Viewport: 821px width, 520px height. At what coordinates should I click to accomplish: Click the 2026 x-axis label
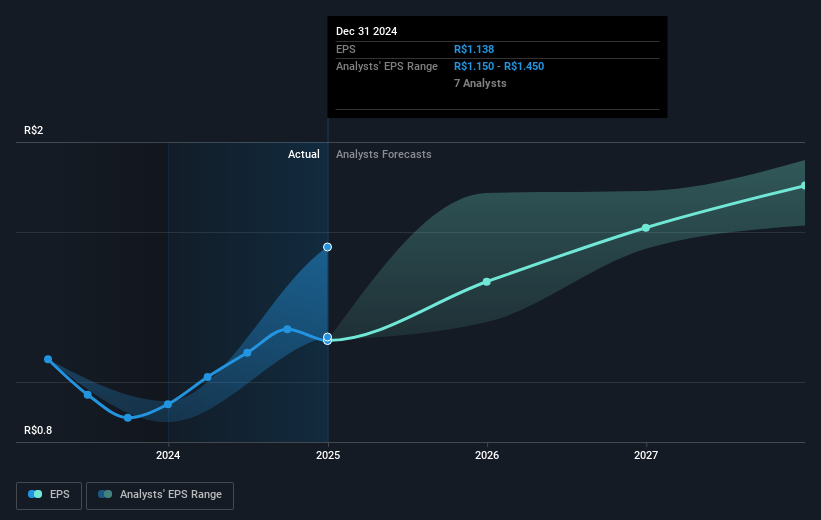487,455
